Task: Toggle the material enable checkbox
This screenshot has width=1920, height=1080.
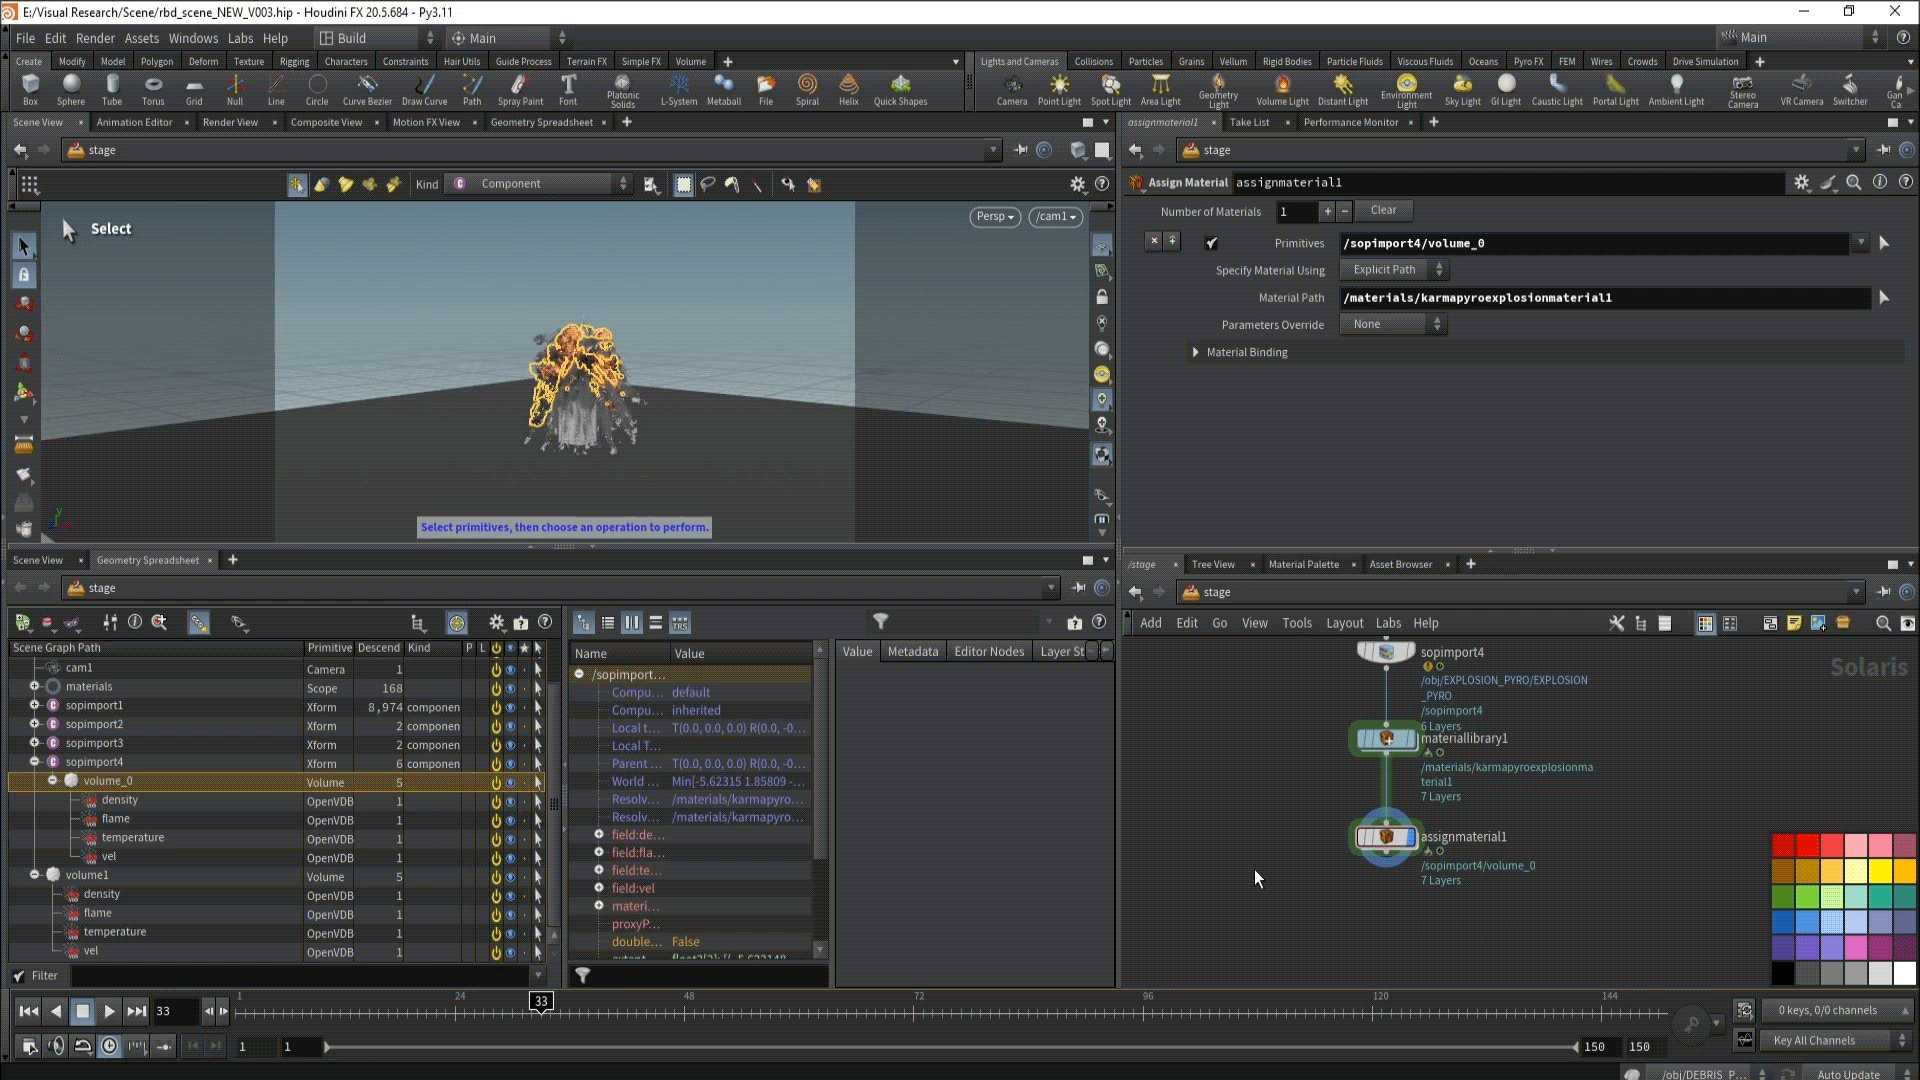Action: (1211, 243)
